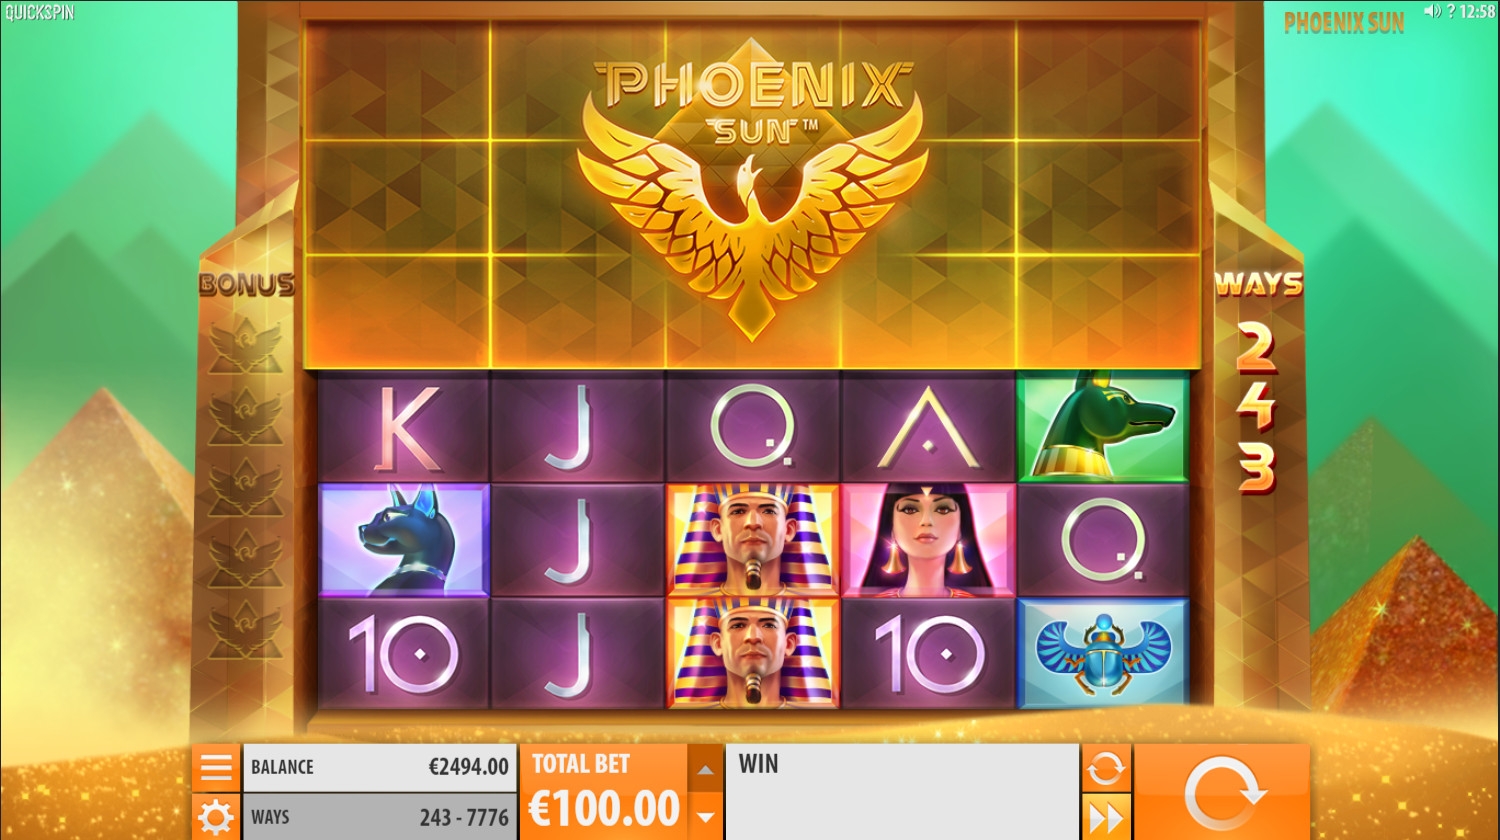Enable autoplay with the circular arrows icon

(x=1106, y=768)
